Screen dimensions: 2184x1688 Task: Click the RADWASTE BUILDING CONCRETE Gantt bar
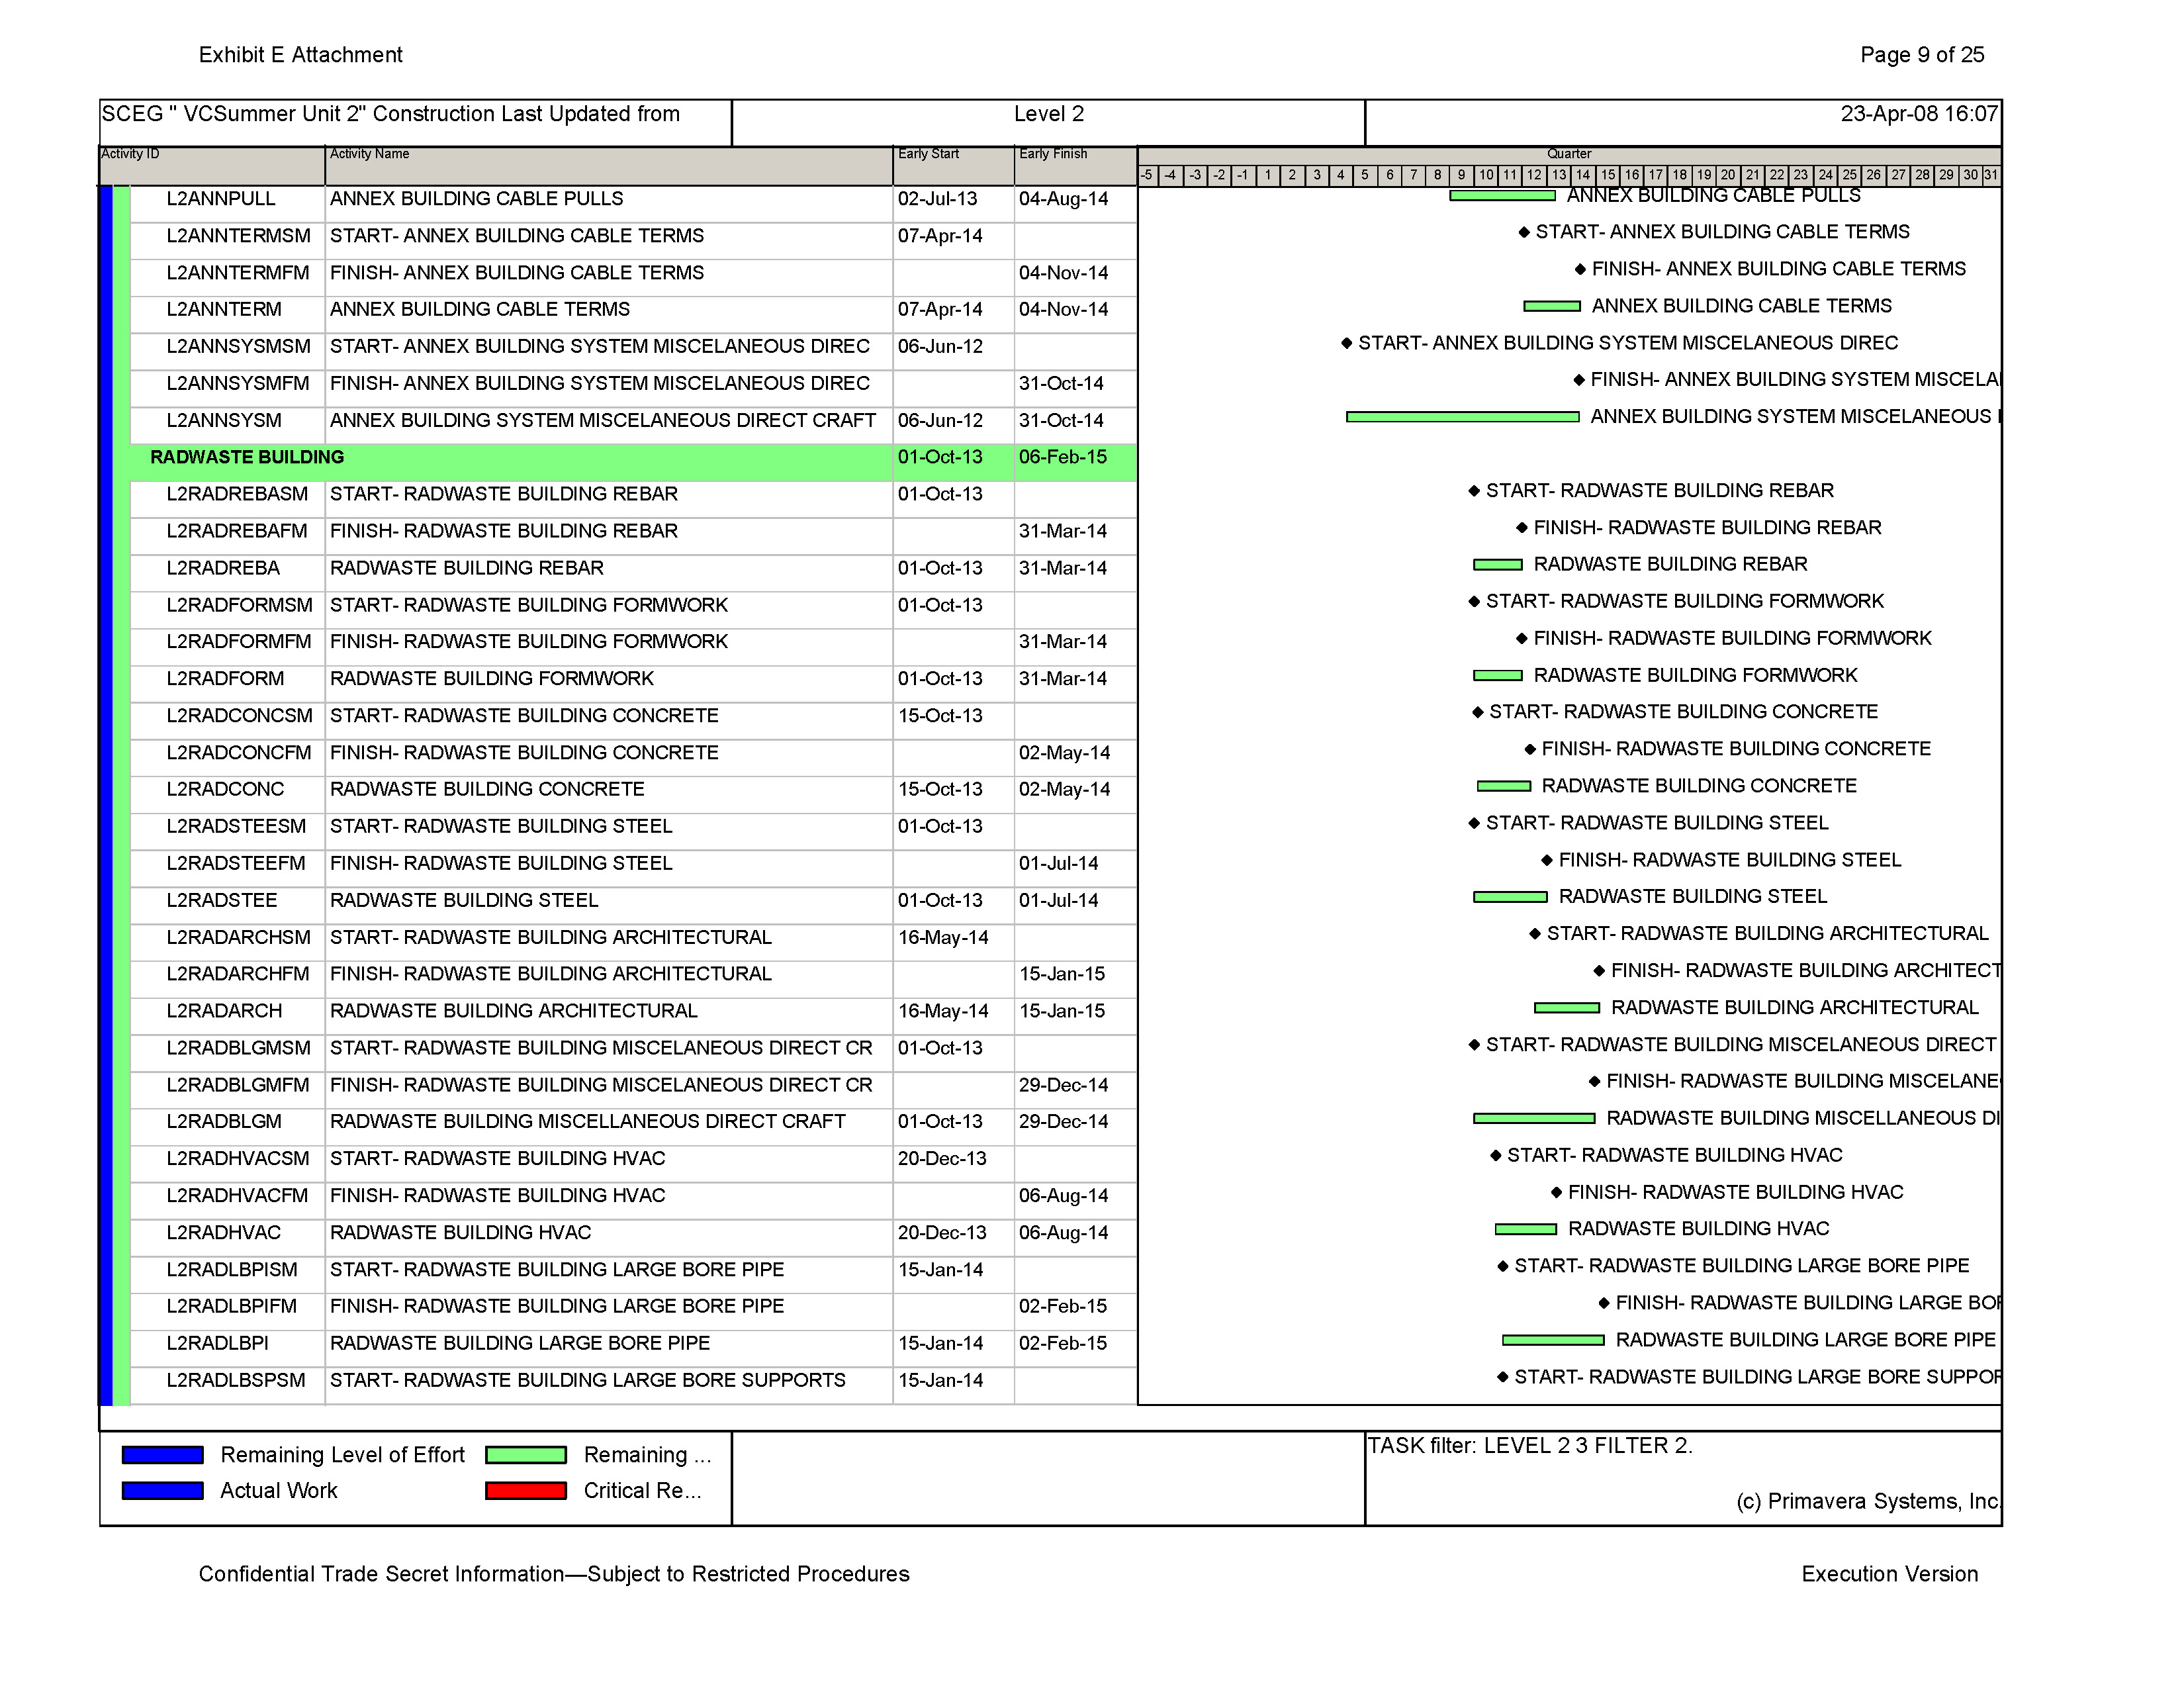(1504, 787)
